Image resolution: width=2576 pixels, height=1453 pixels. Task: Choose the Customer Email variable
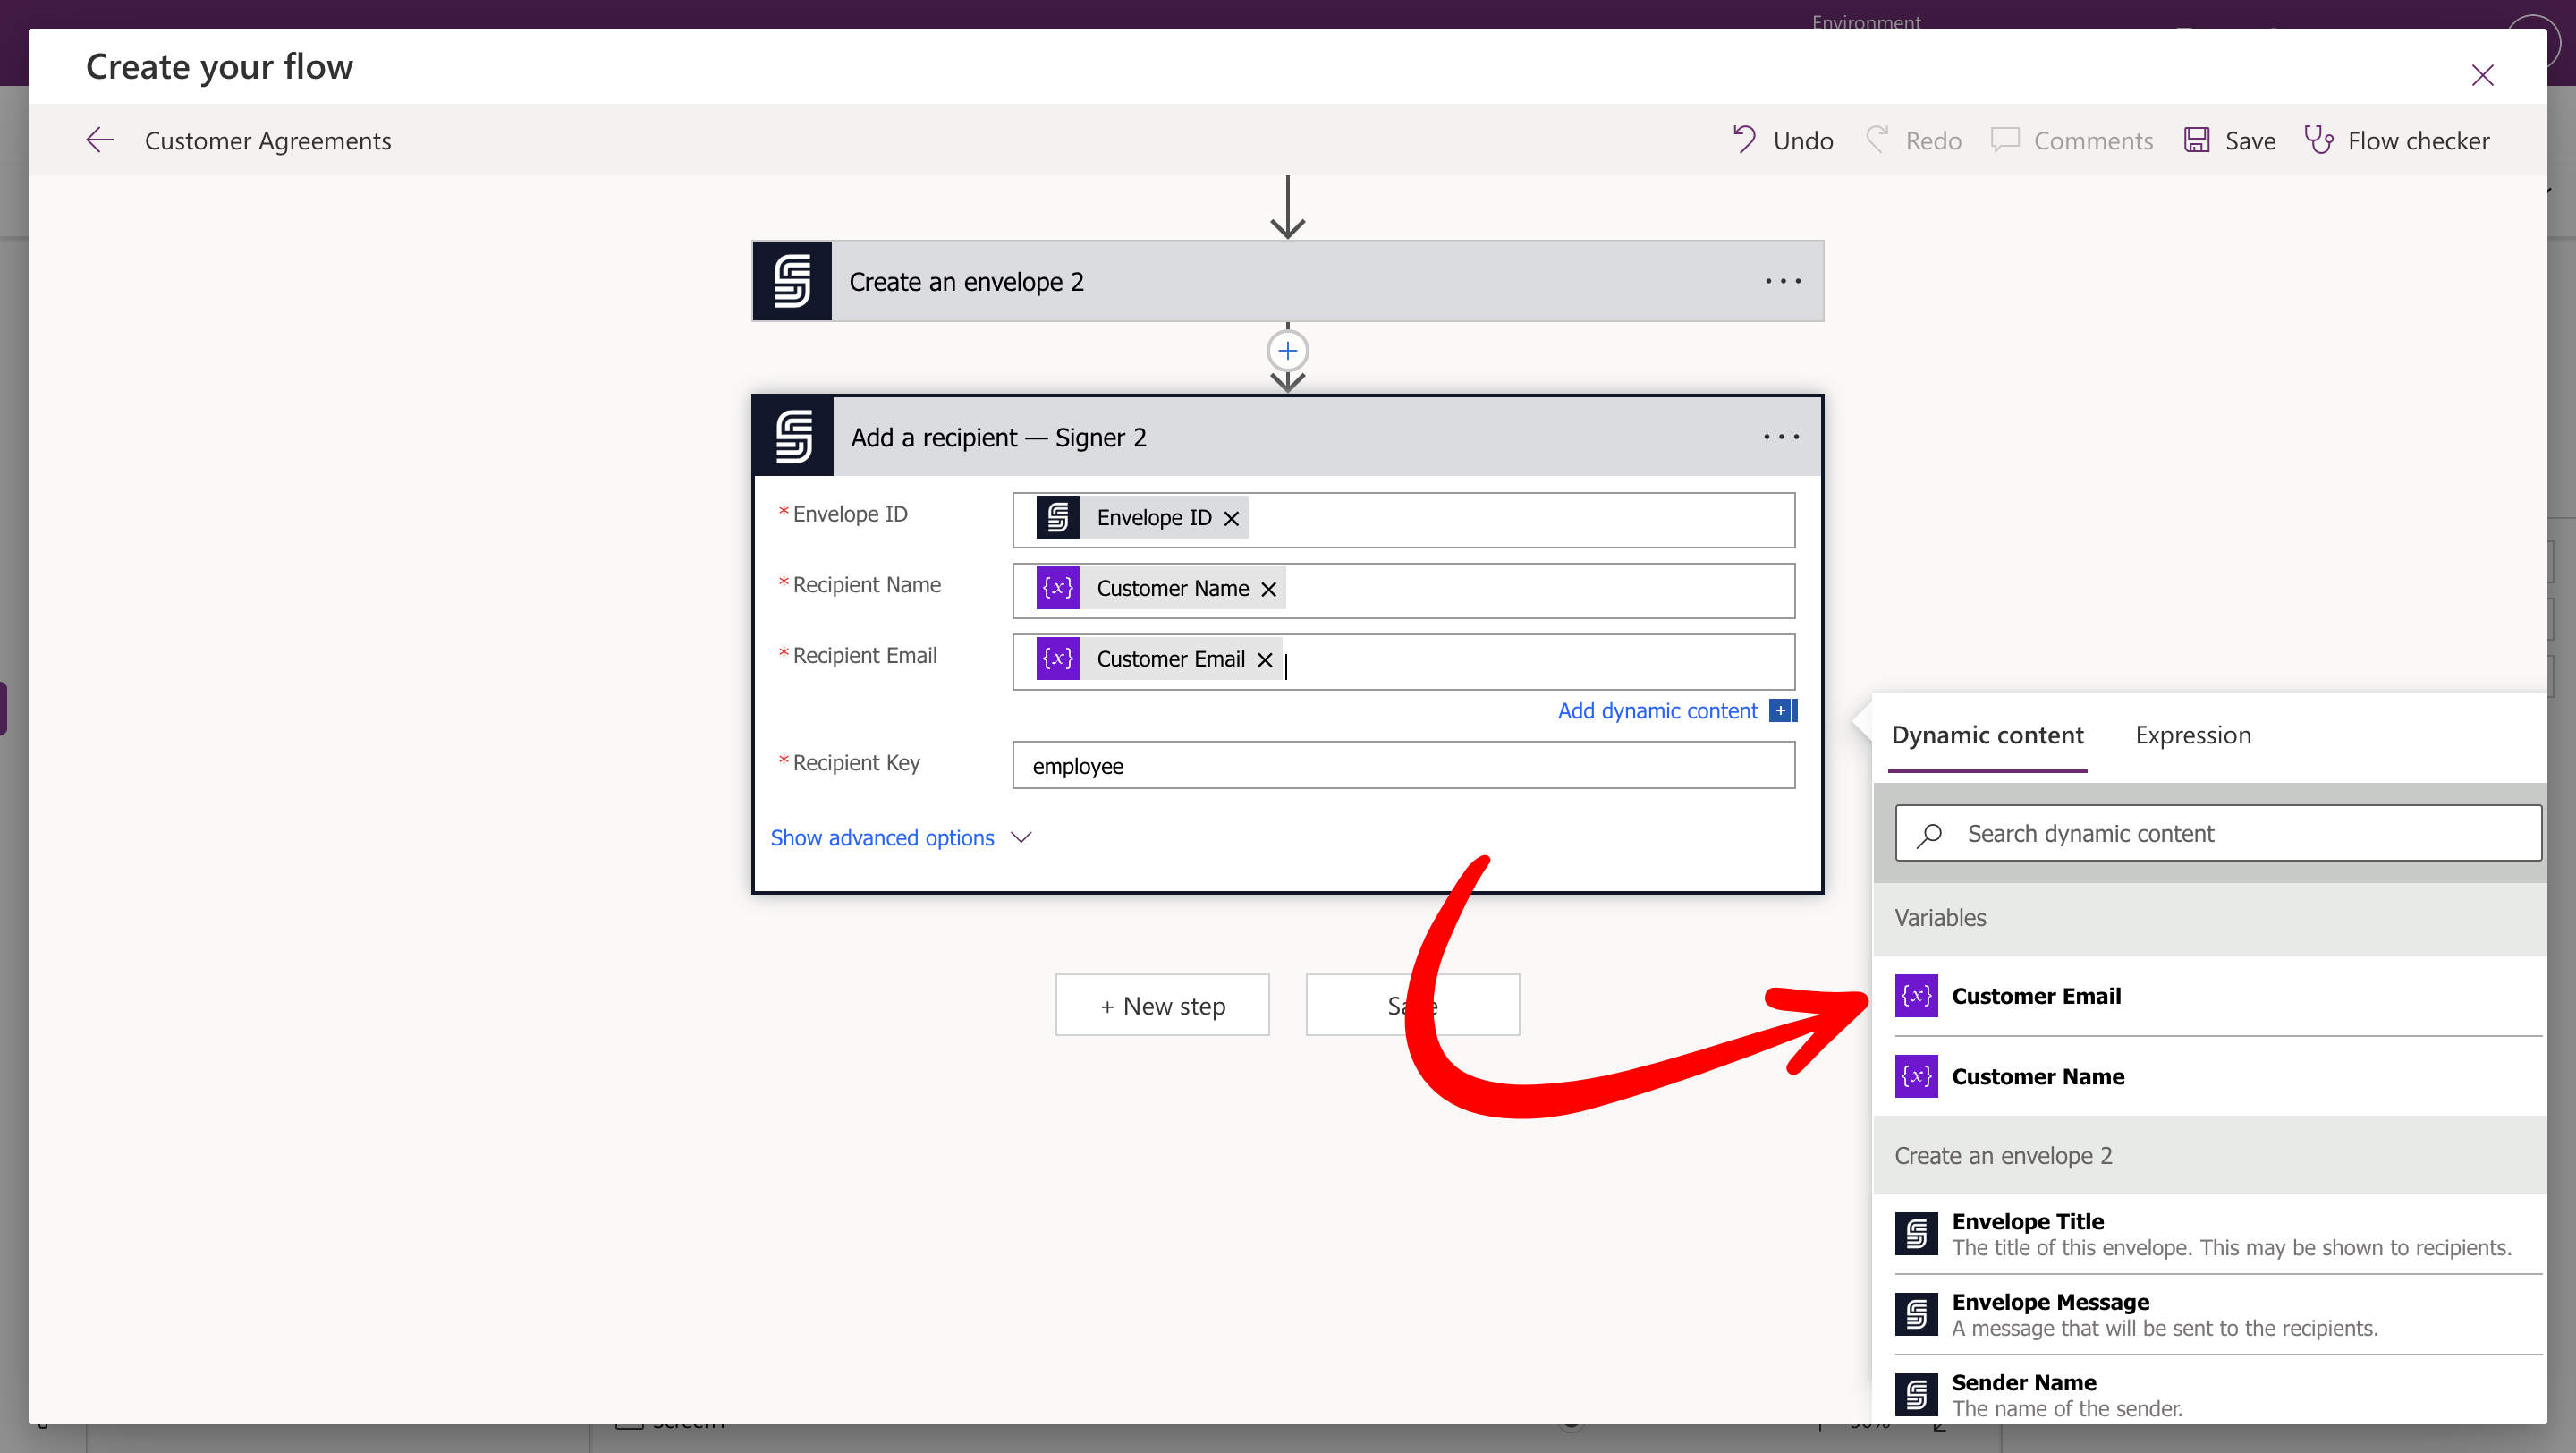click(2035, 996)
